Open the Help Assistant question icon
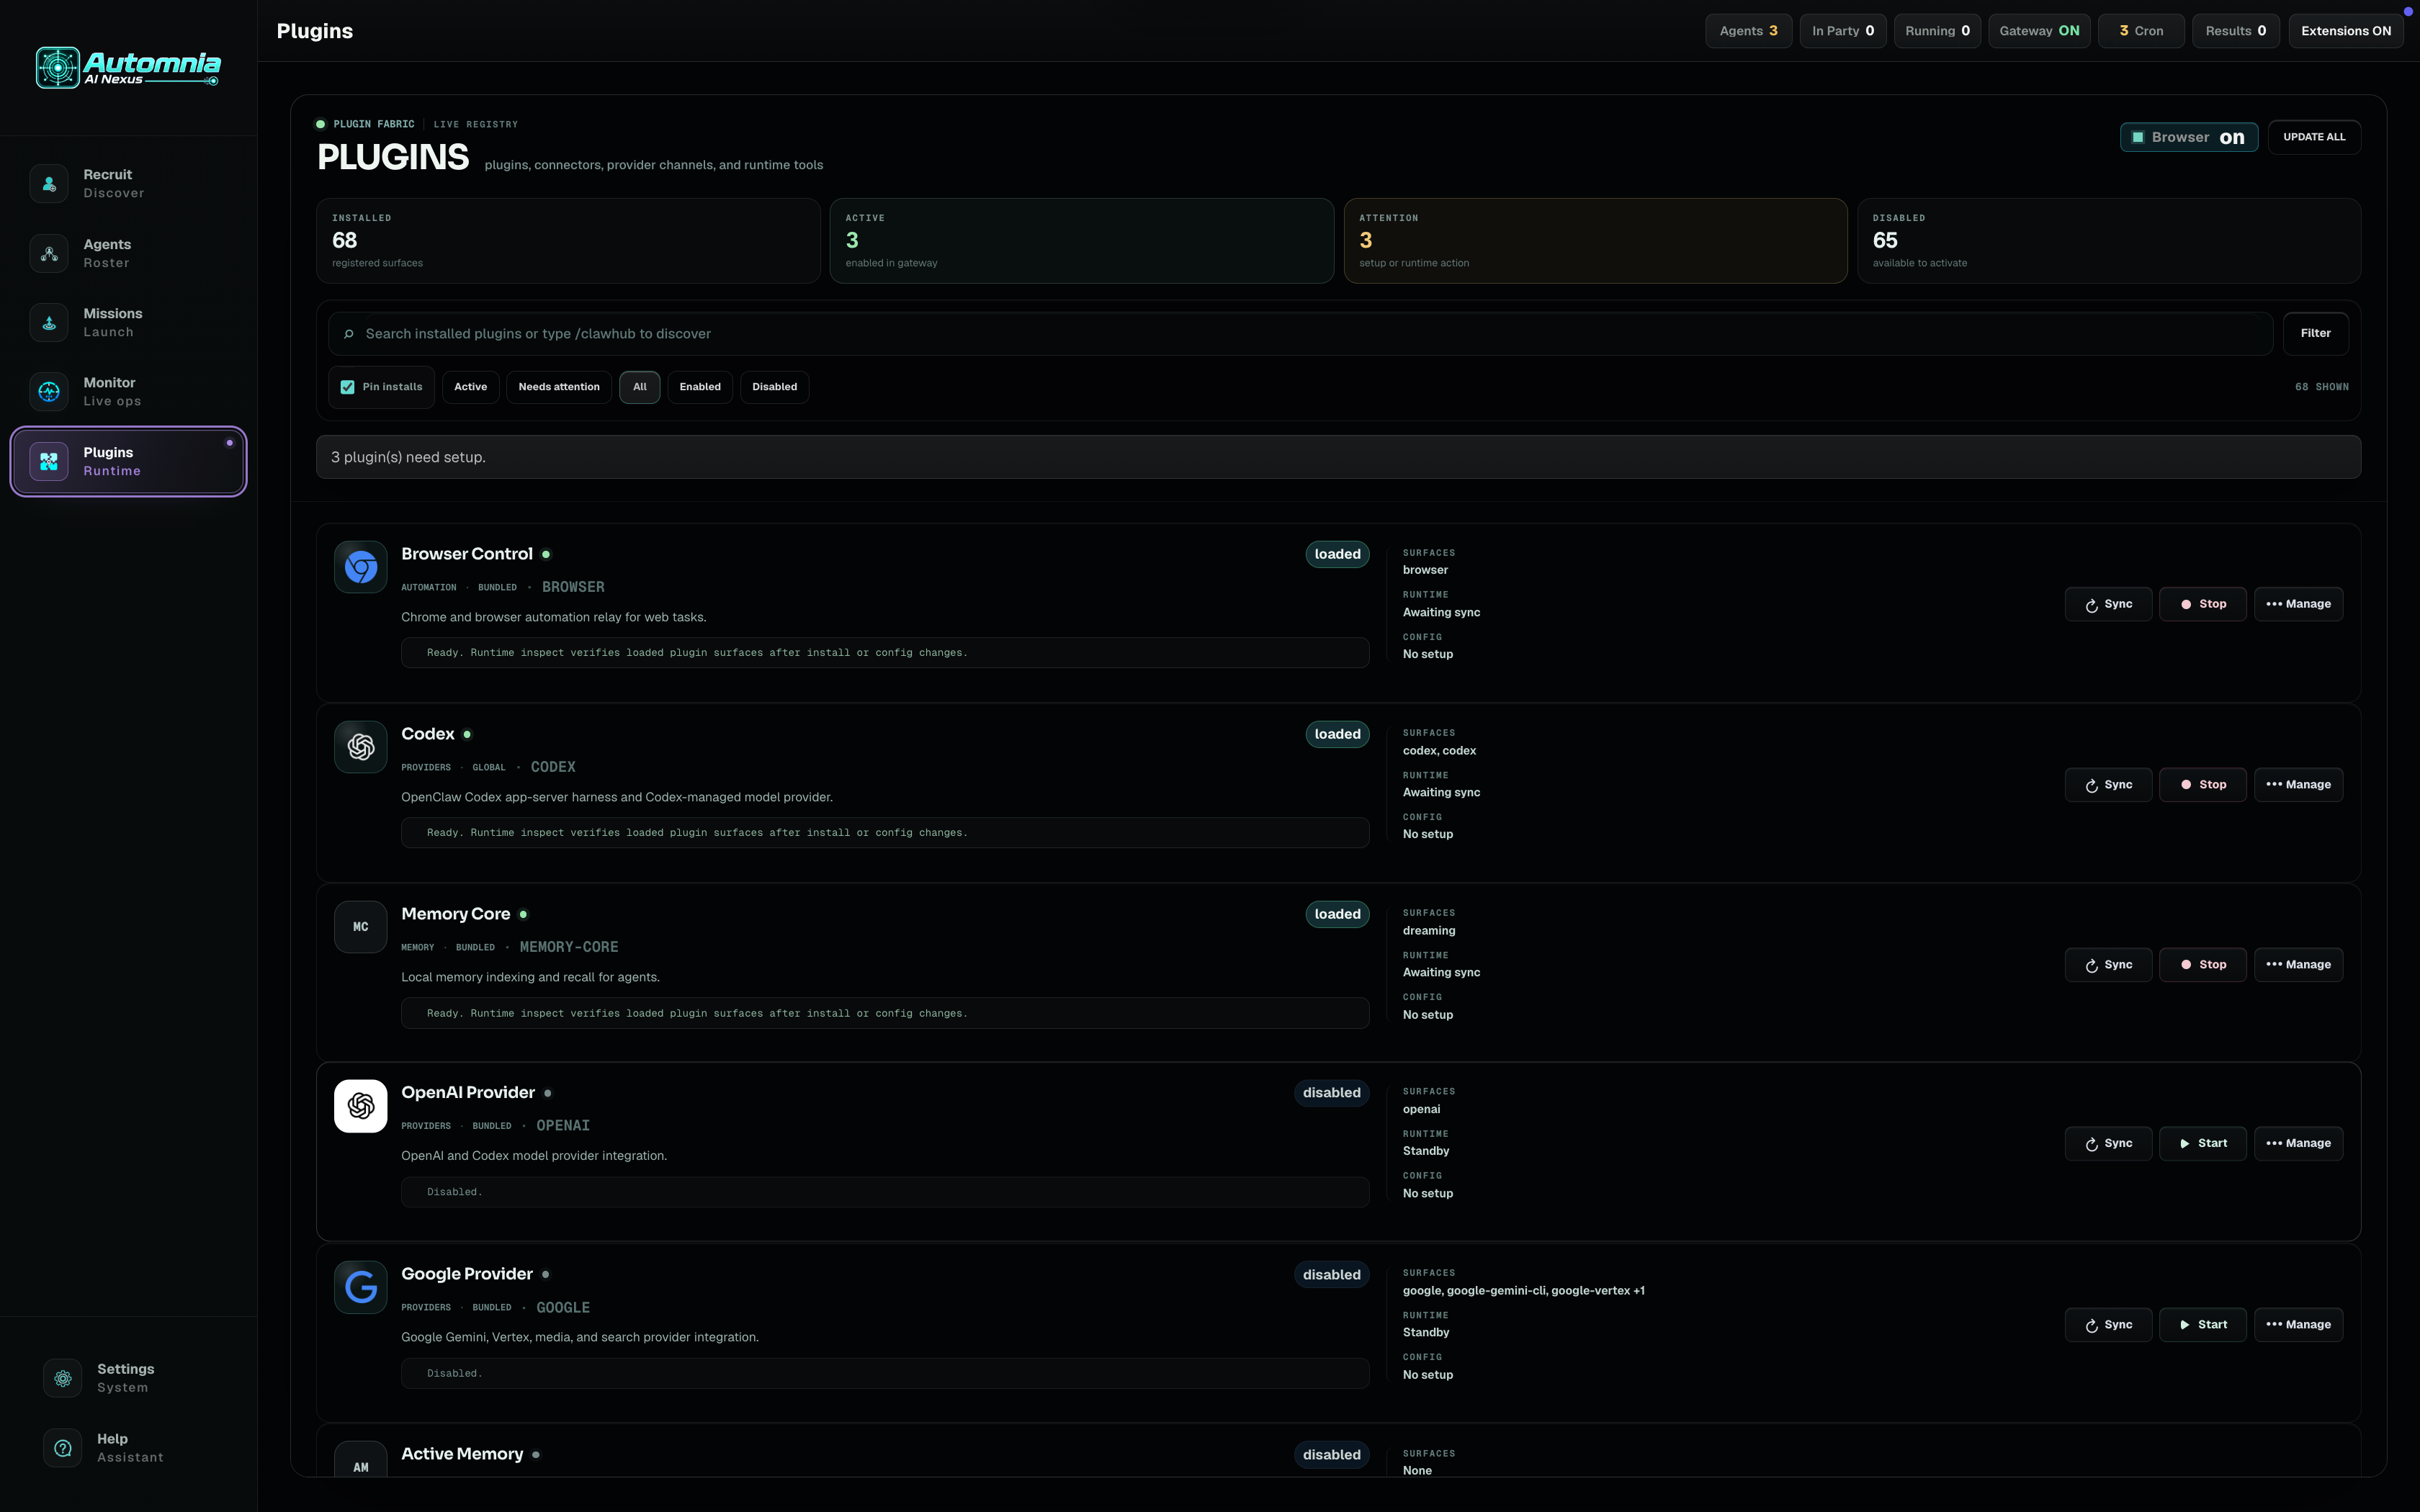Screen dimensions: 2420x1512 63,1448
